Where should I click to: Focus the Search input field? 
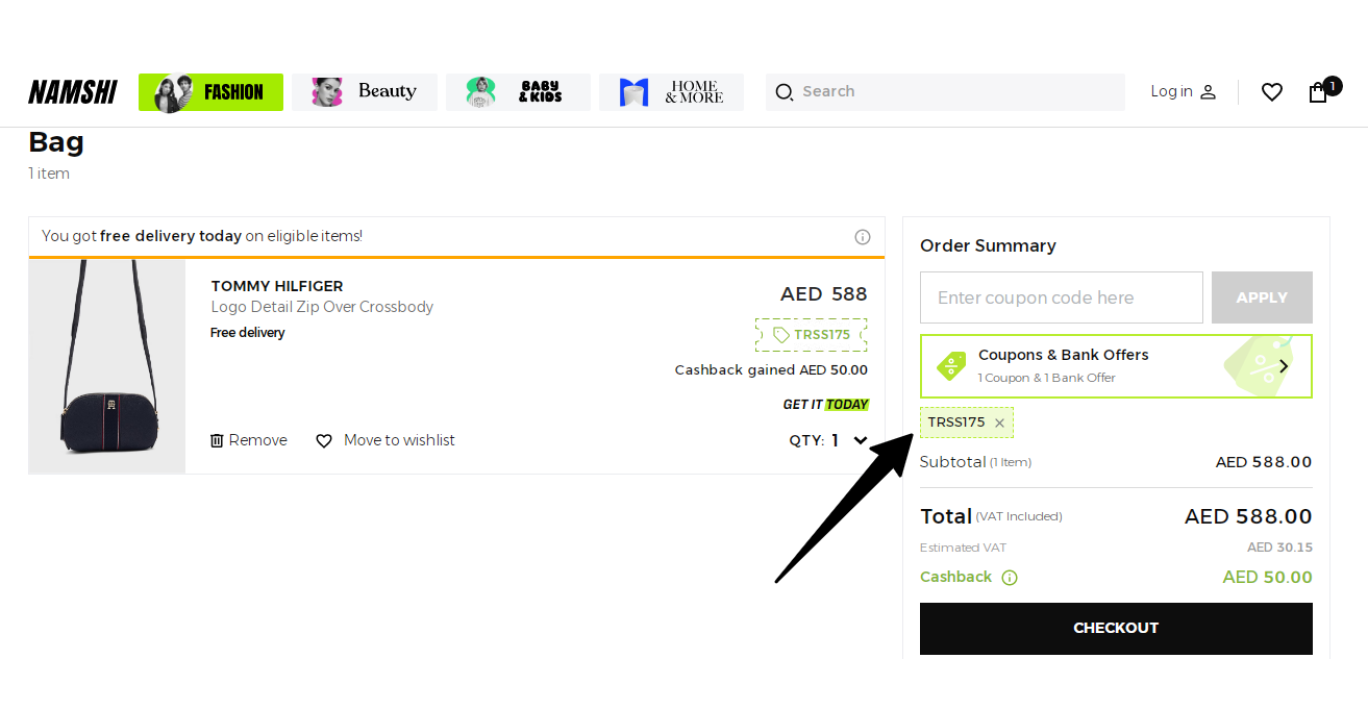(x=945, y=92)
